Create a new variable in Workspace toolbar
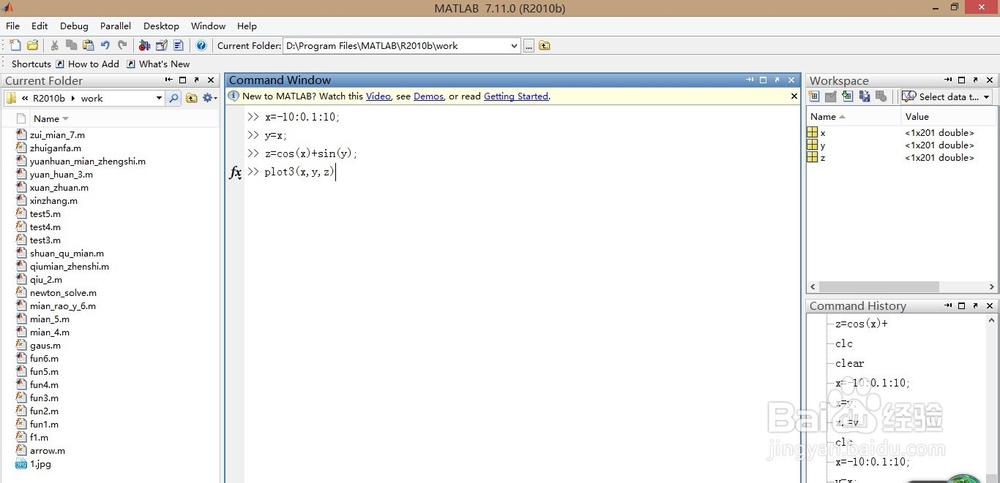The image size is (1000, 483). [814, 97]
